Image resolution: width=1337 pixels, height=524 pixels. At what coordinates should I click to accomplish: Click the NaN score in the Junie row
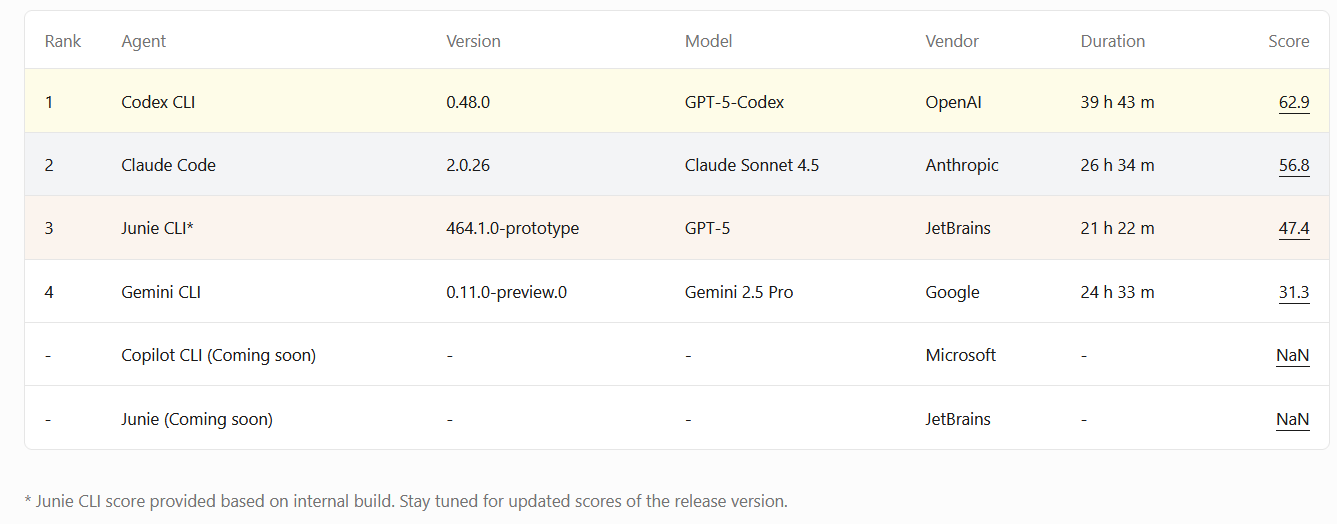point(1292,419)
